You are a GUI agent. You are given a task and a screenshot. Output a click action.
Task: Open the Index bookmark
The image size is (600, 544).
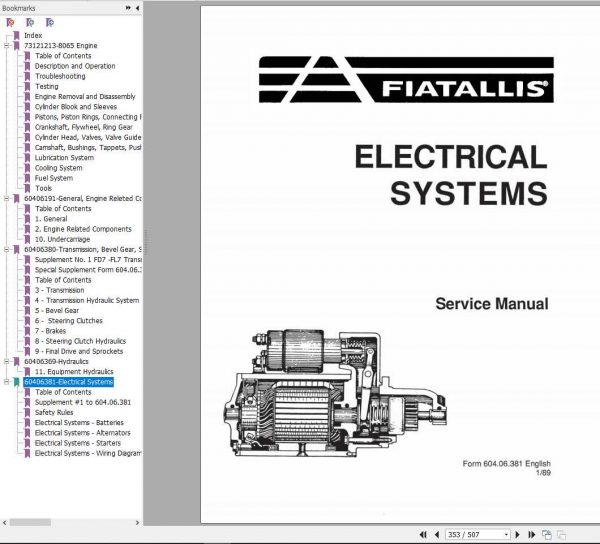point(33,35)
